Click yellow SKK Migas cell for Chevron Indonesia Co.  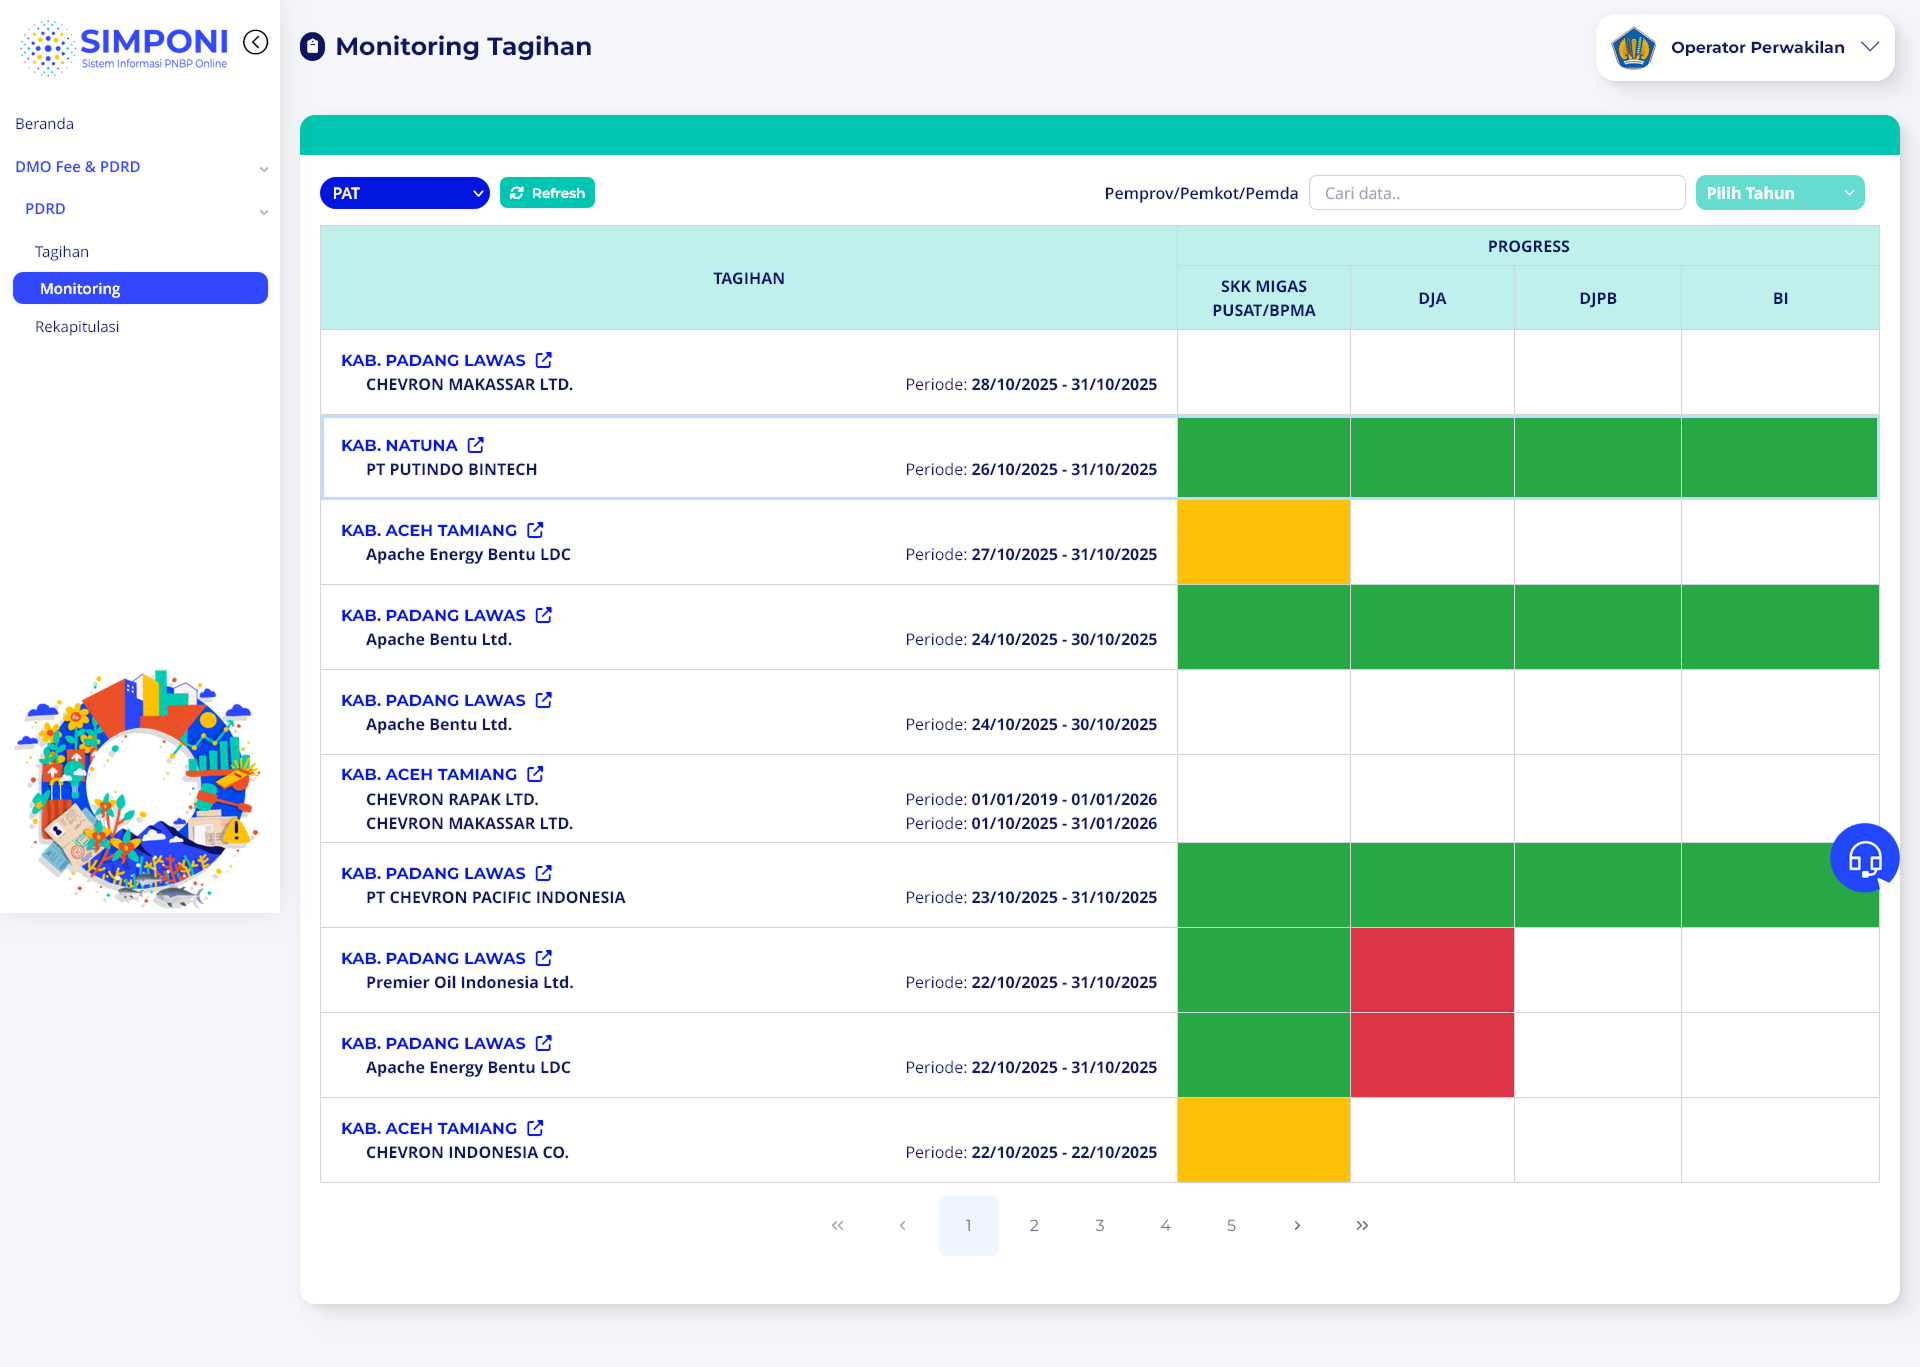coord(1264,1140)
